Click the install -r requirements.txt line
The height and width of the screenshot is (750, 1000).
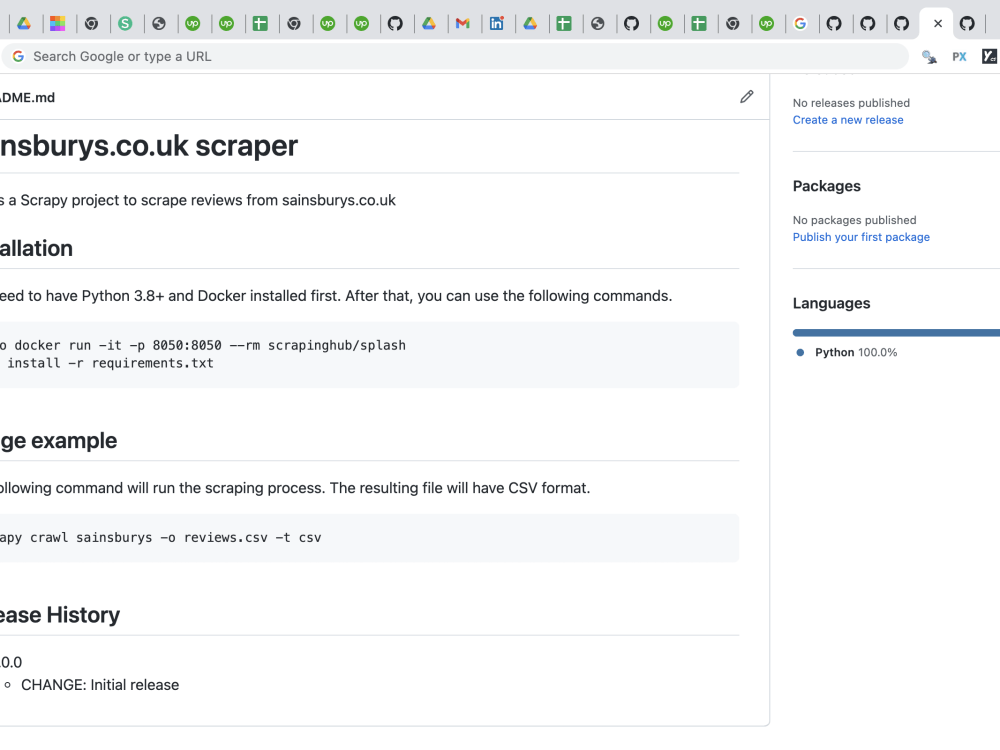tap(107, 363)
